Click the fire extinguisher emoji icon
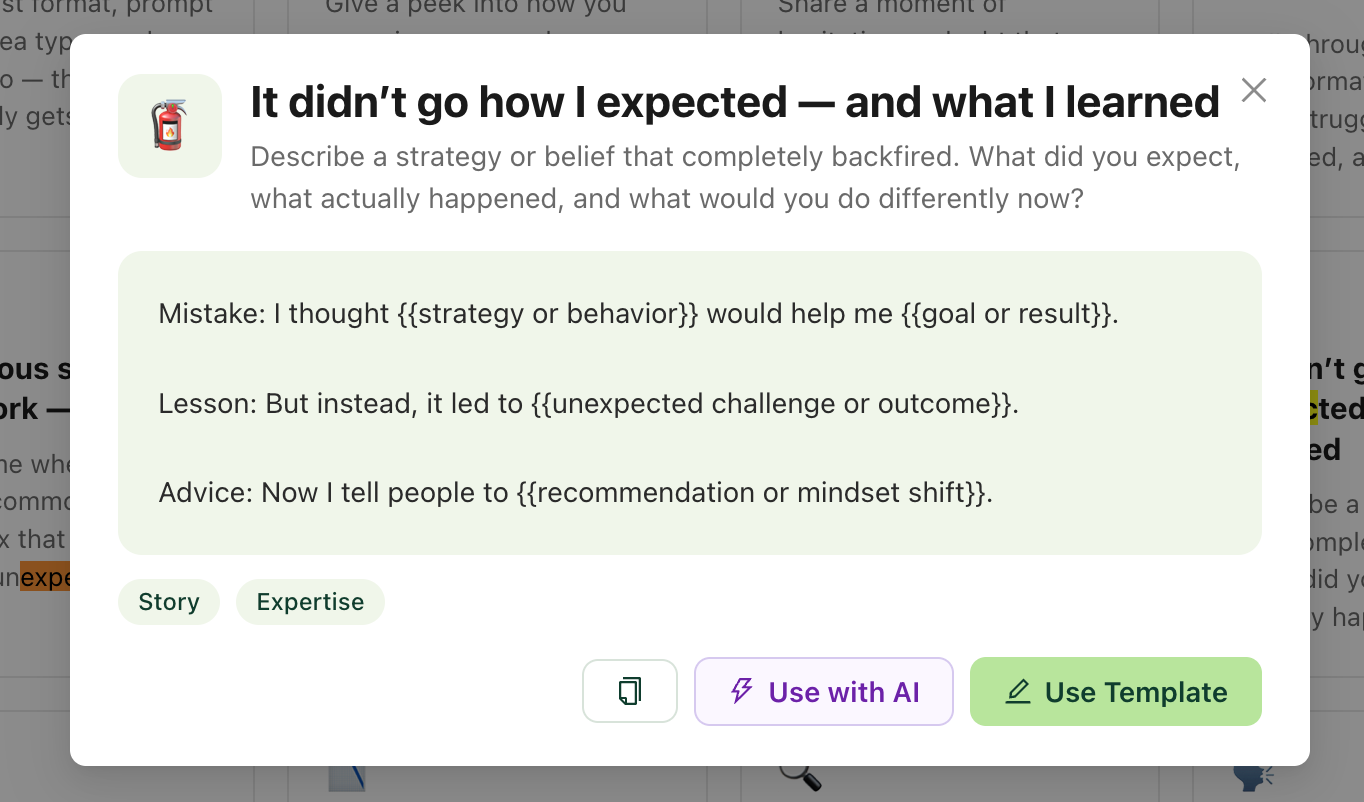Screen dimensions: 1364x802 click(x=169, y=126)
